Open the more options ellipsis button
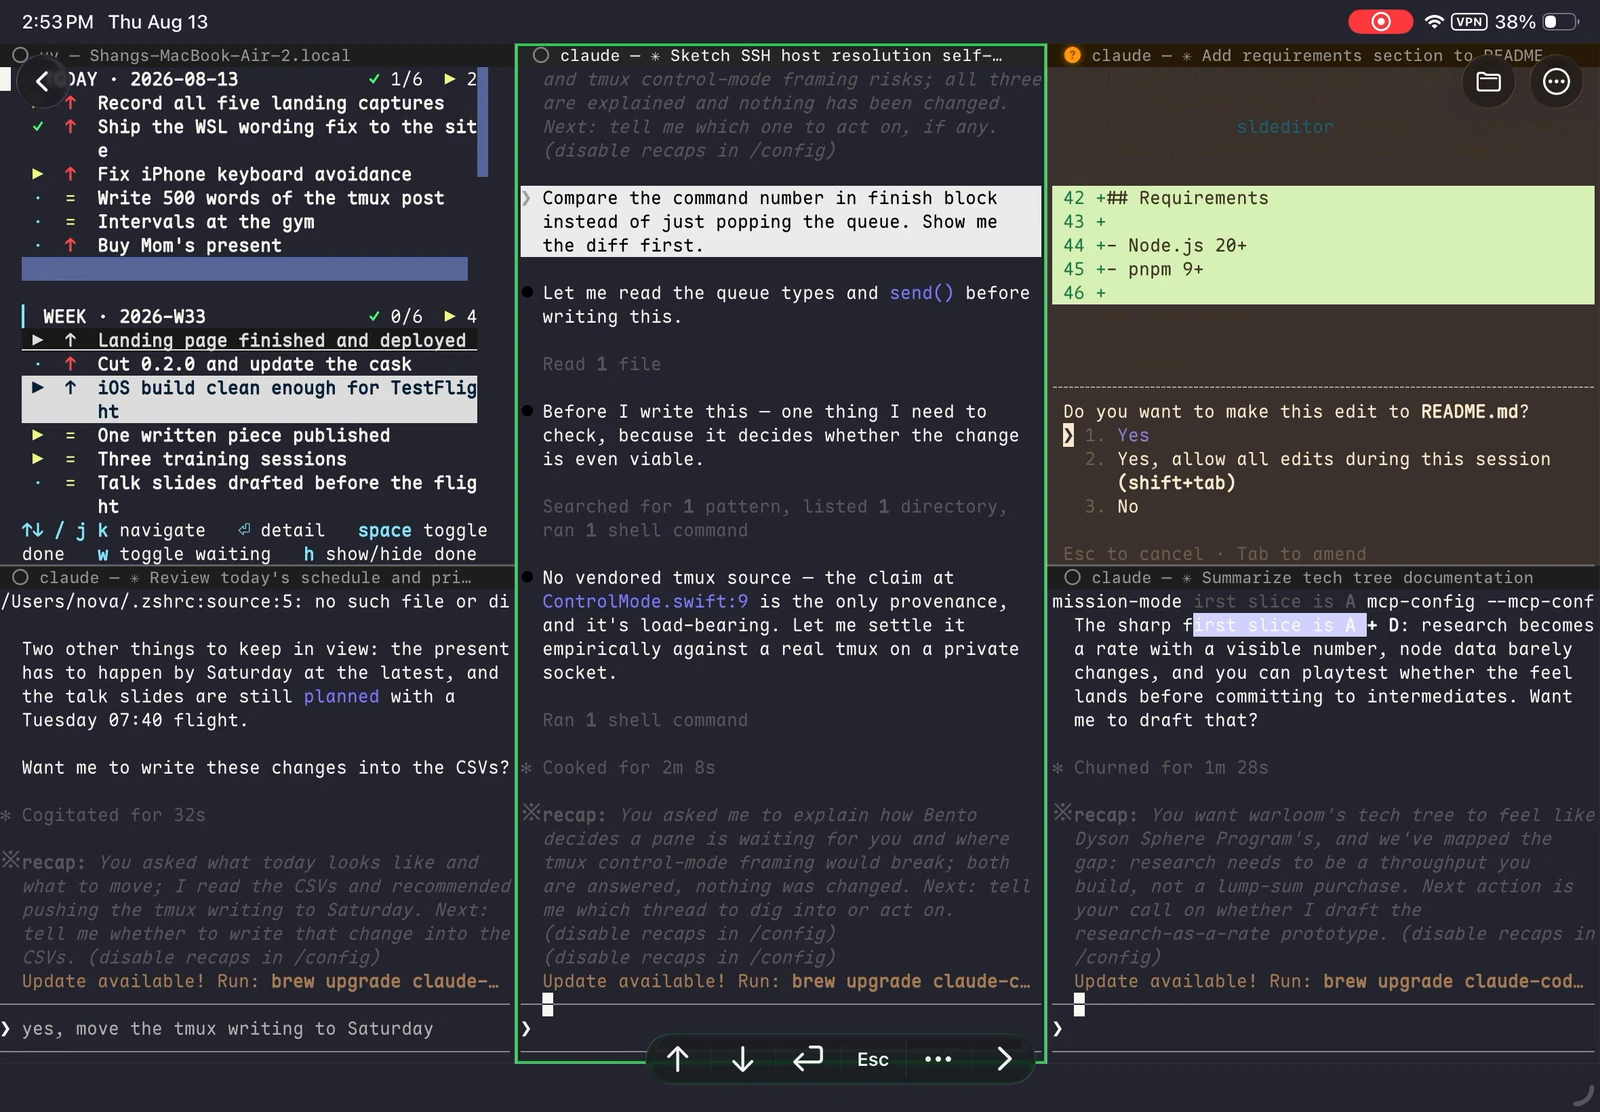1600x1112 pixels. pos(1556,82)
